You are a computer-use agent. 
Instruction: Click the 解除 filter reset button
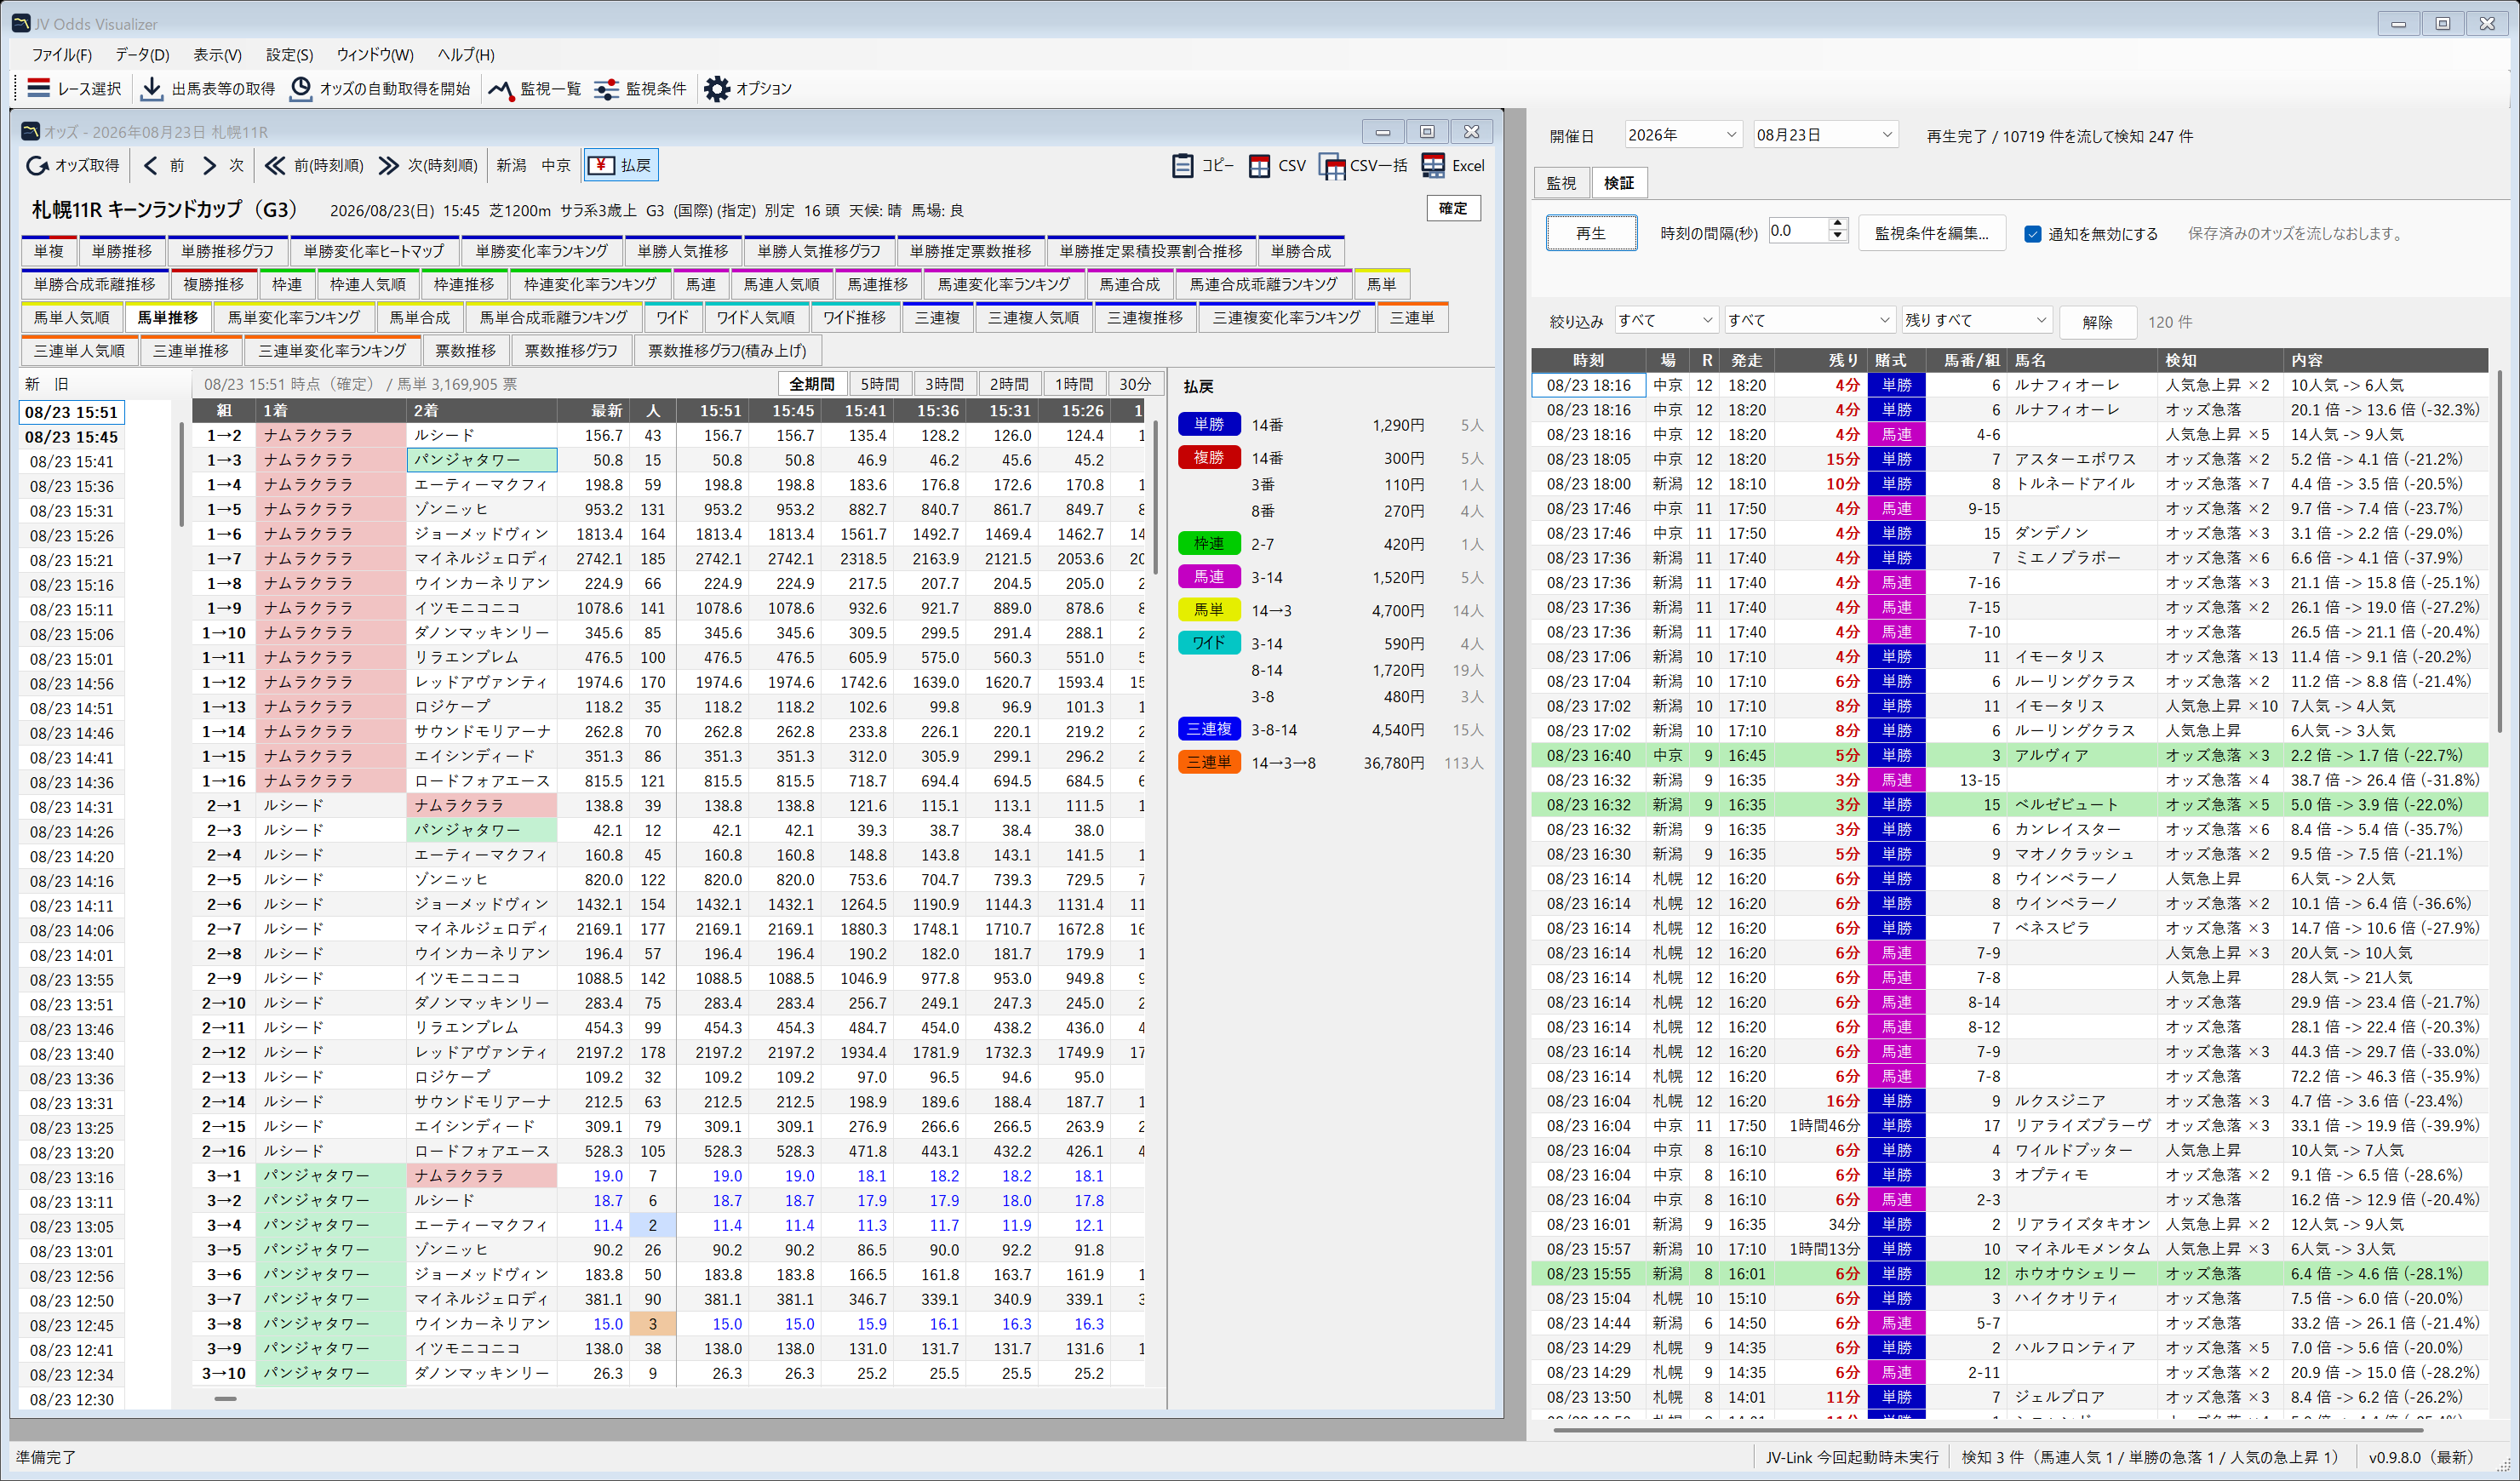[2098, 321]
